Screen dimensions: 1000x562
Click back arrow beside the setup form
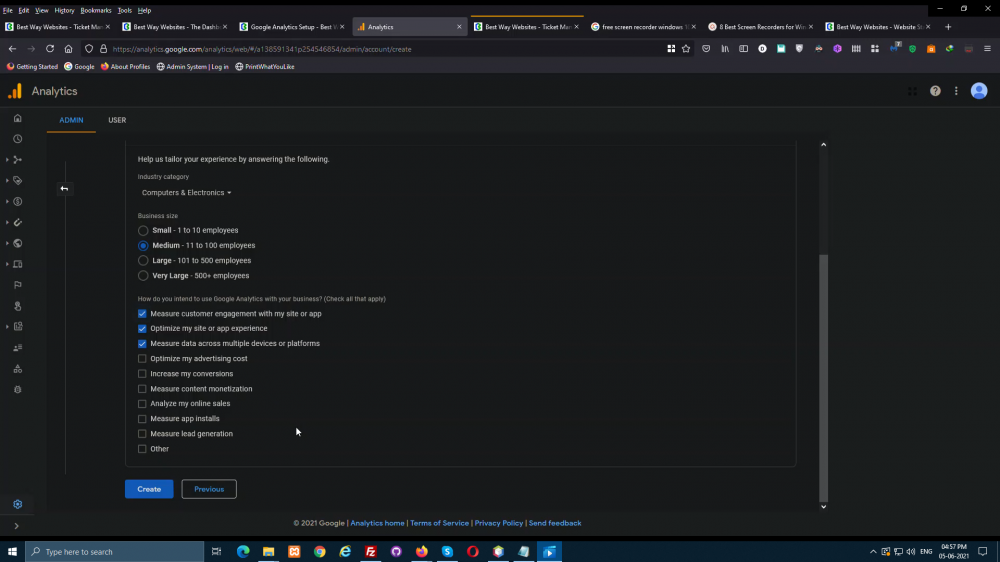64,188
